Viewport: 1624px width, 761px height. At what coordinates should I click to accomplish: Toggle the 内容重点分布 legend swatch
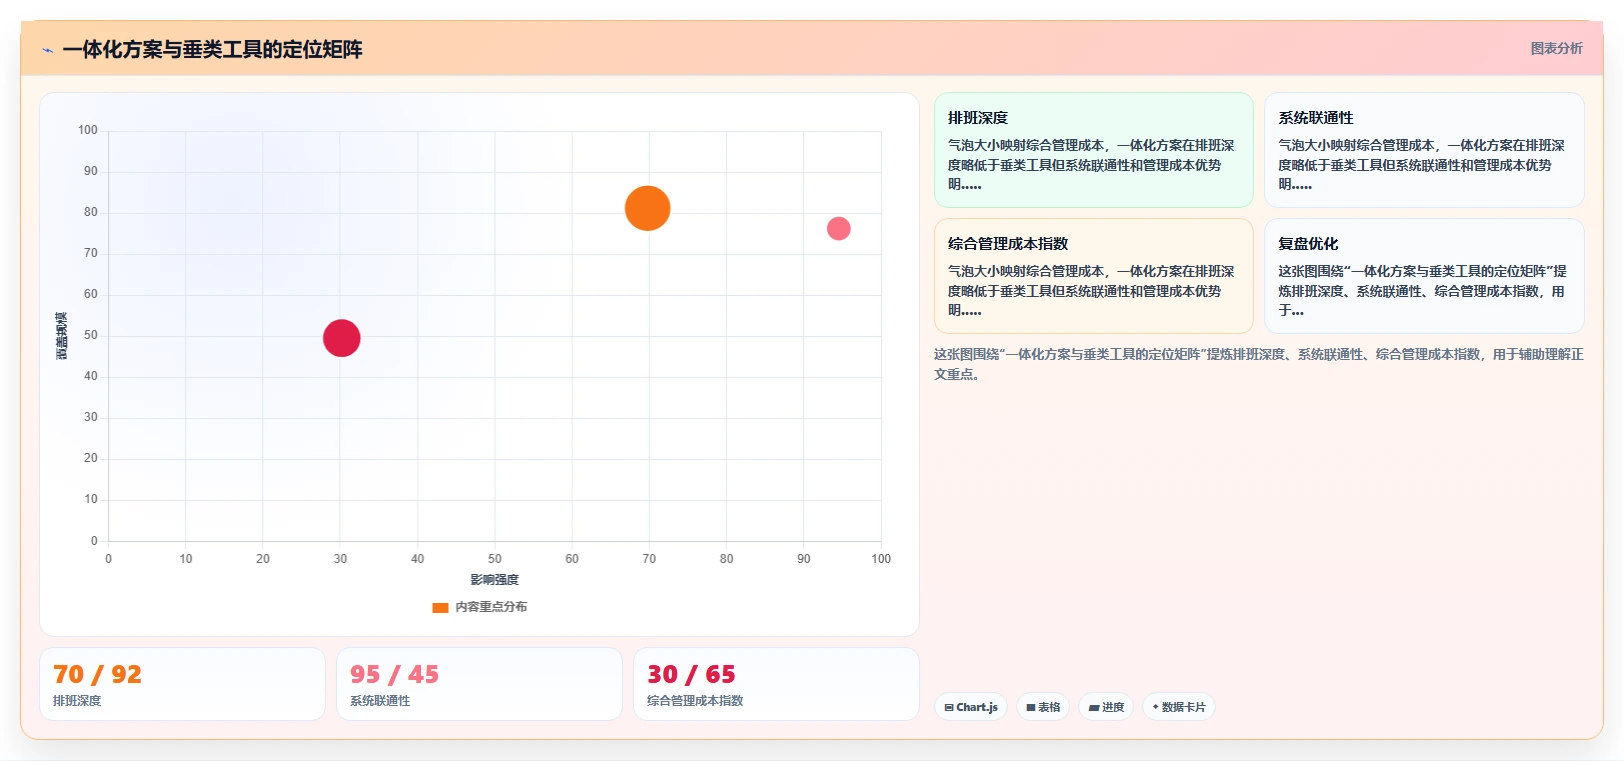pos(440,607)
